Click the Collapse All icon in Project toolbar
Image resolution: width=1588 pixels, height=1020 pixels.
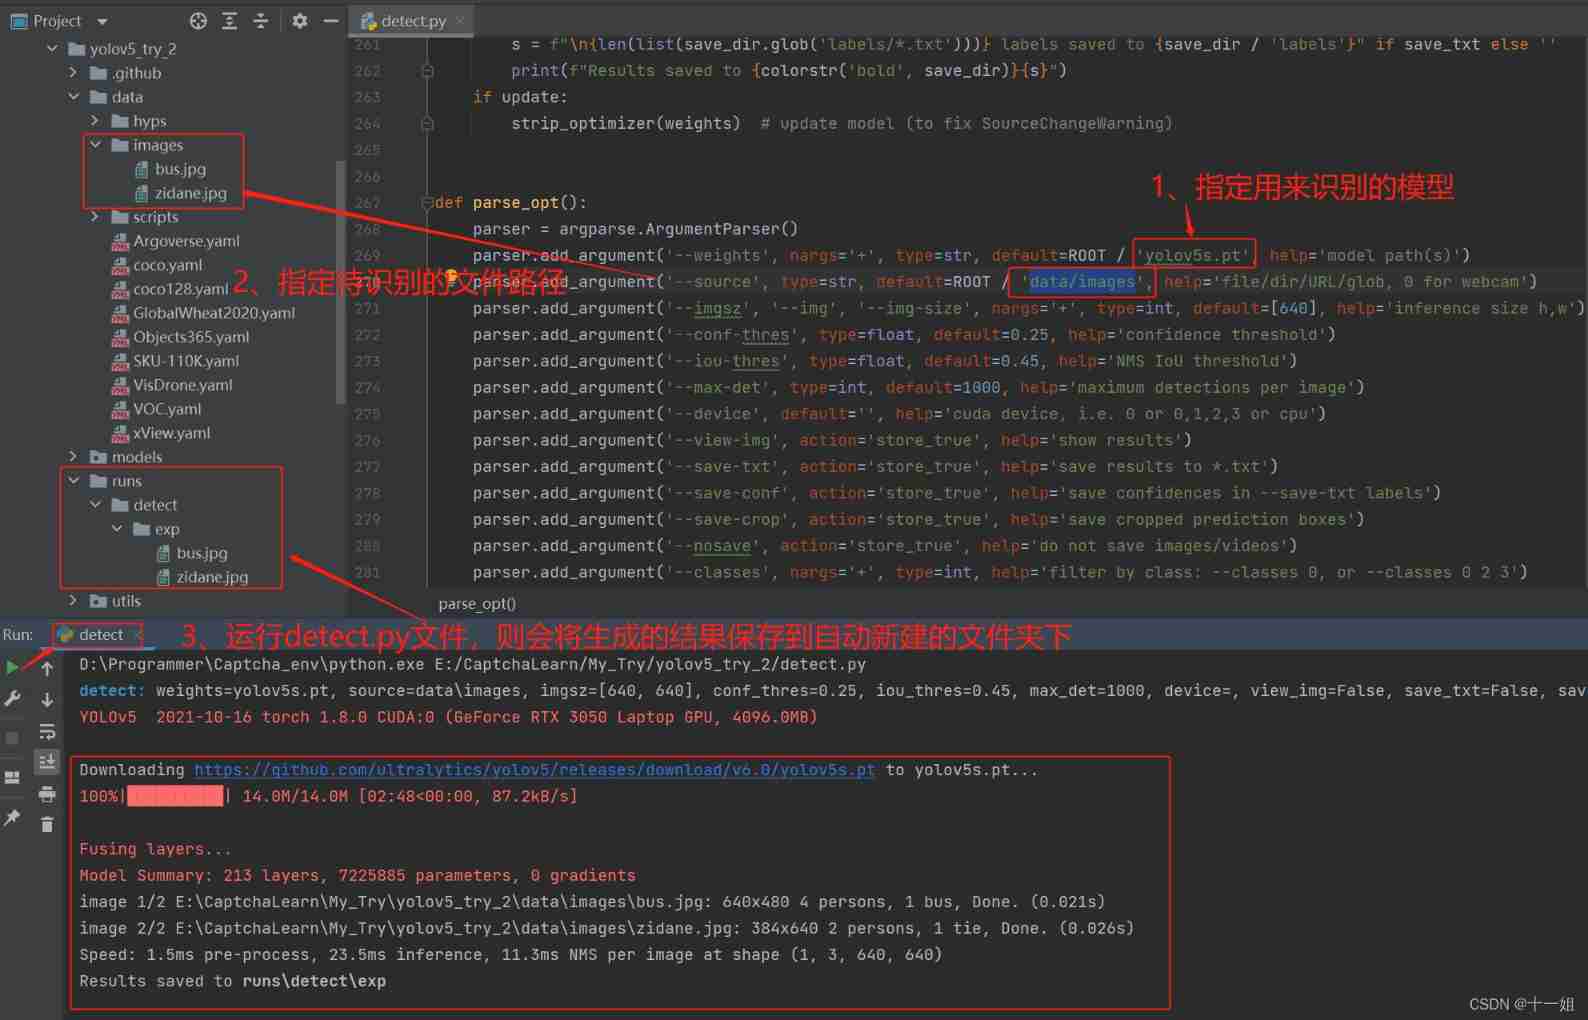click(x=260, y=21)
